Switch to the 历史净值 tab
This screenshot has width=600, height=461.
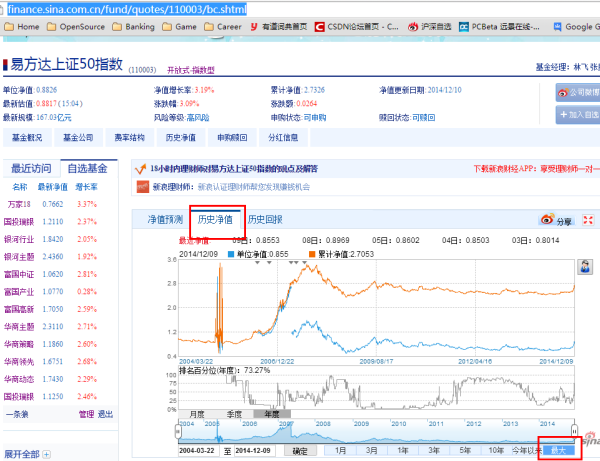pos(216,220)
